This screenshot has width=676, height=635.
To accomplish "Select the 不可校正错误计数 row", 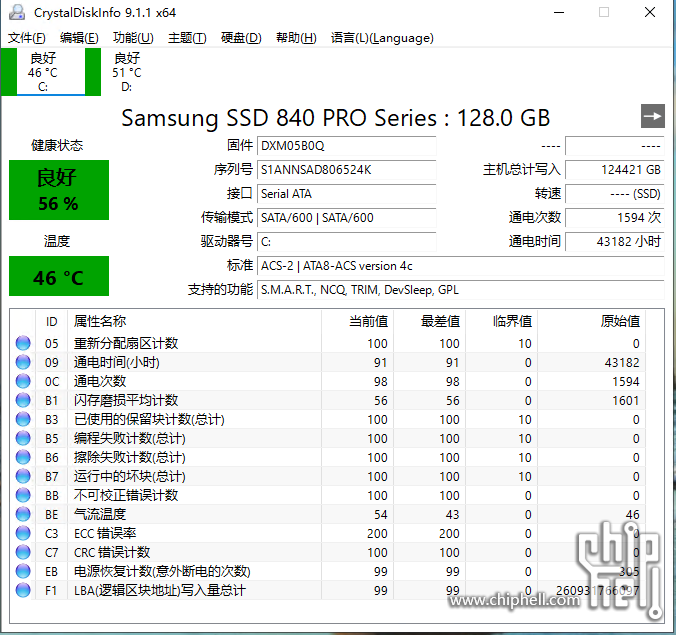I will [328, 495].
